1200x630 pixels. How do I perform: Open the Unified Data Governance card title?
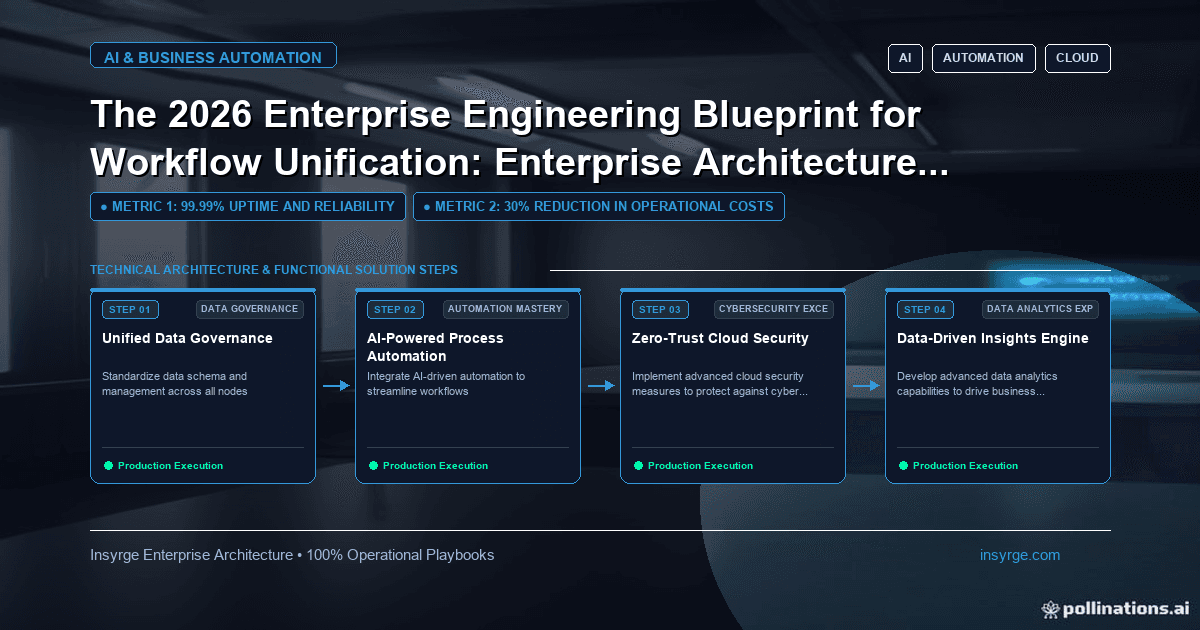[187, 338]
